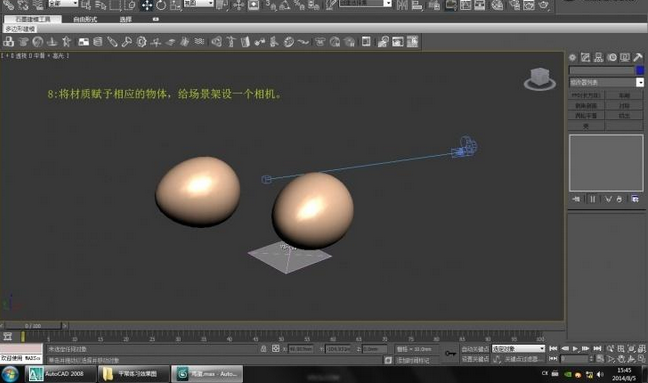Toggle Keyboard Shortcut Override
The height and width of the screenshot is (383, 648).
point(253,5)
